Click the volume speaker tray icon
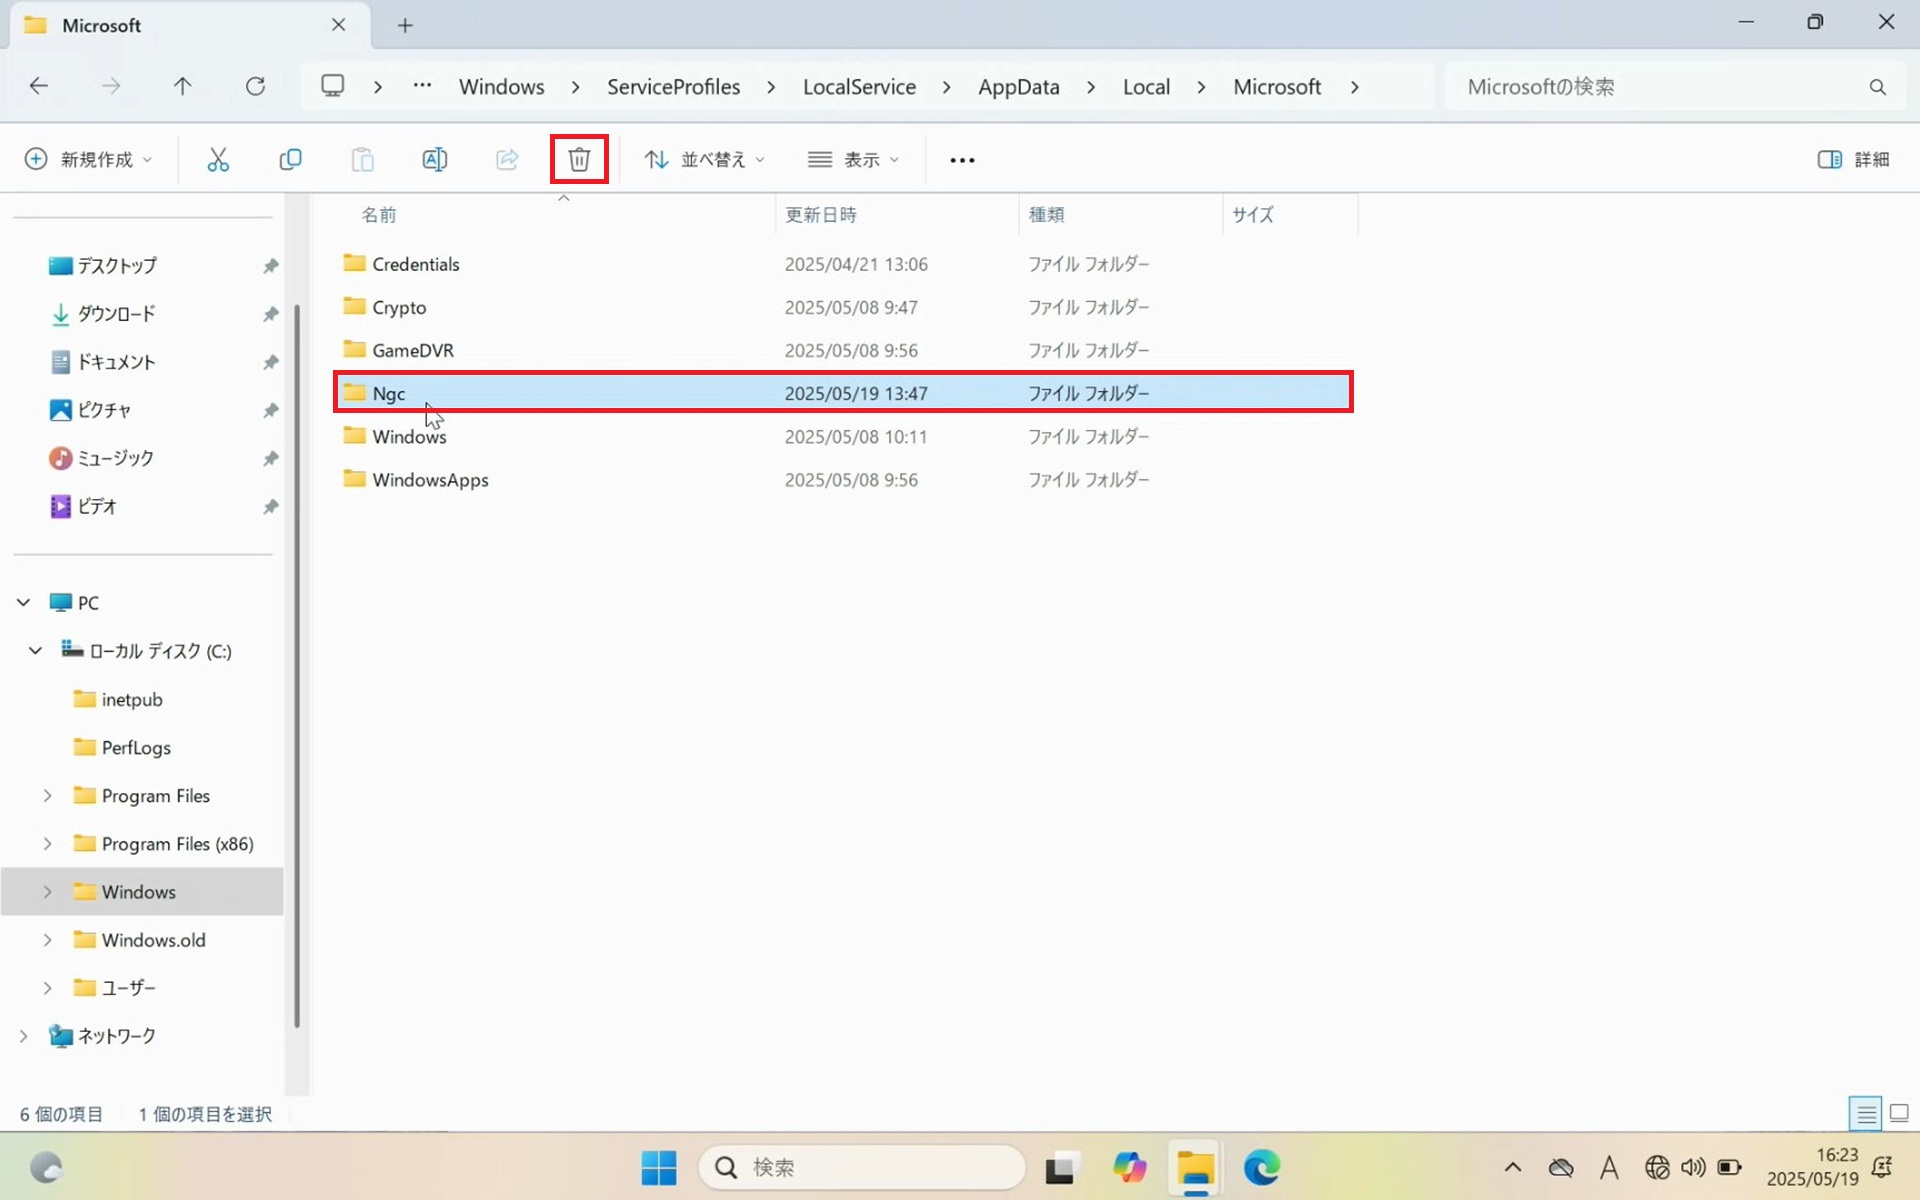Screen dimensions: 1920x1200 tap(1693, 1167)
